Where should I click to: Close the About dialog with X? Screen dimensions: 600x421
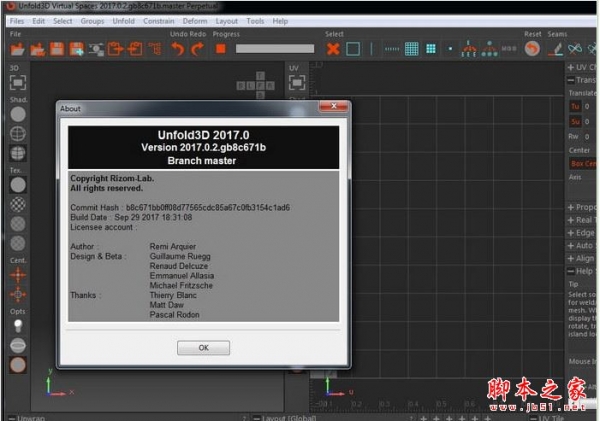pyautogui.click(x=334, y=106)
